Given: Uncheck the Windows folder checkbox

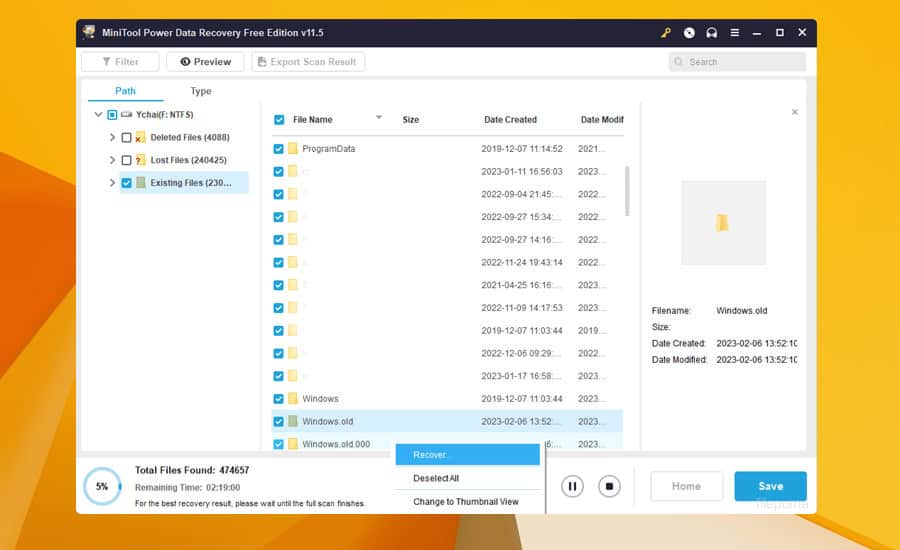Looking at the screenshot, I should click(x=278, y=398).
